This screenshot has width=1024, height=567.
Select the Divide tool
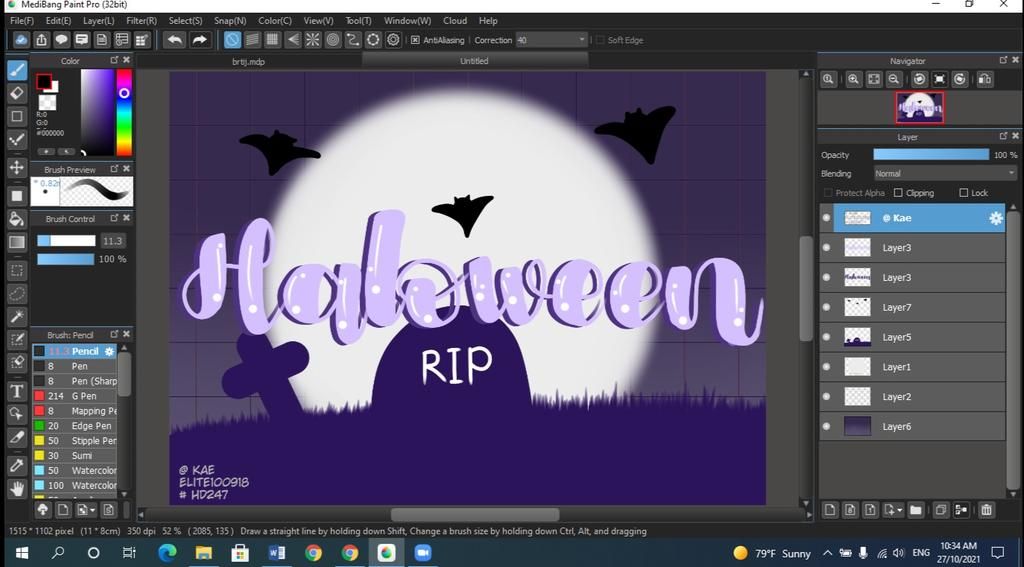pos(17,436)
